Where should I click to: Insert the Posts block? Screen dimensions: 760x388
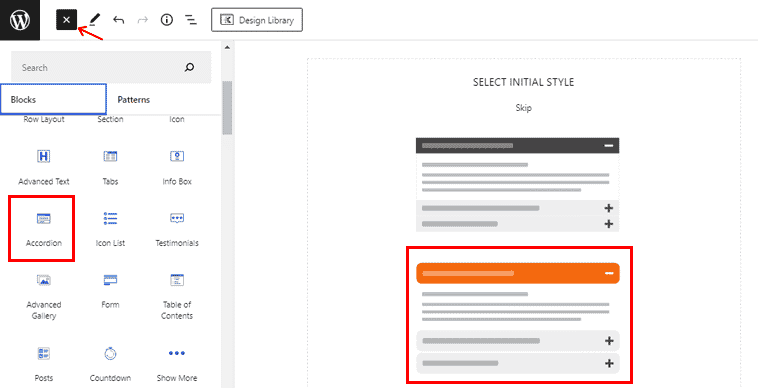tap(44, 363)
